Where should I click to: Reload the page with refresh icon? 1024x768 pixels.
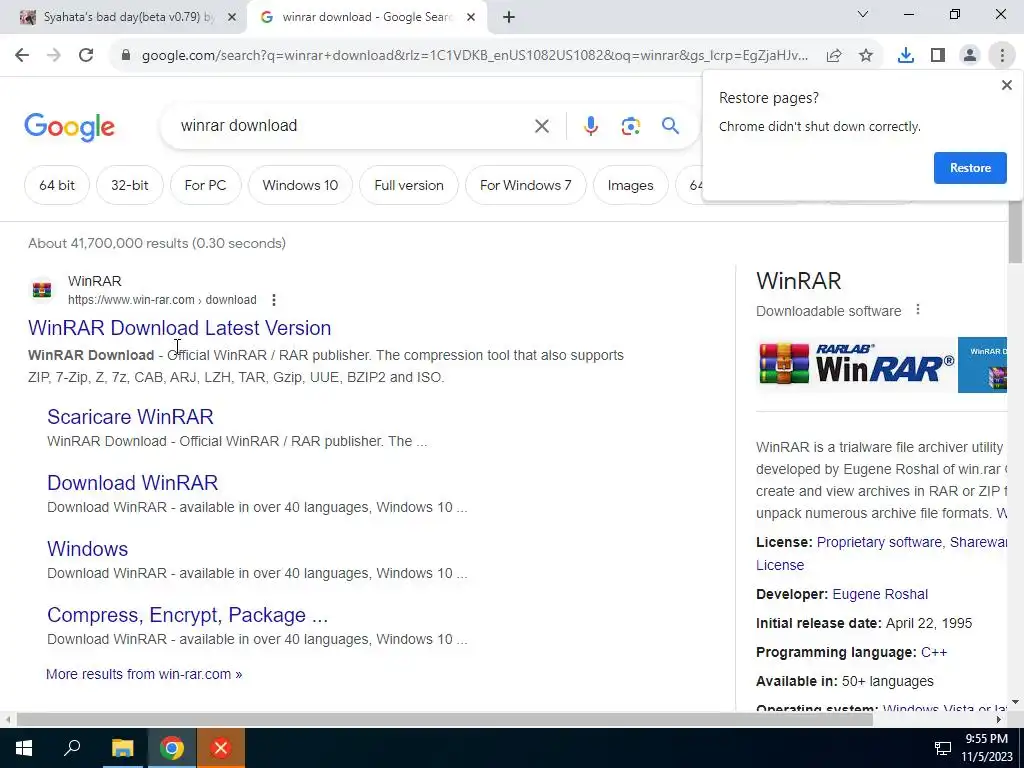point(86,56)
